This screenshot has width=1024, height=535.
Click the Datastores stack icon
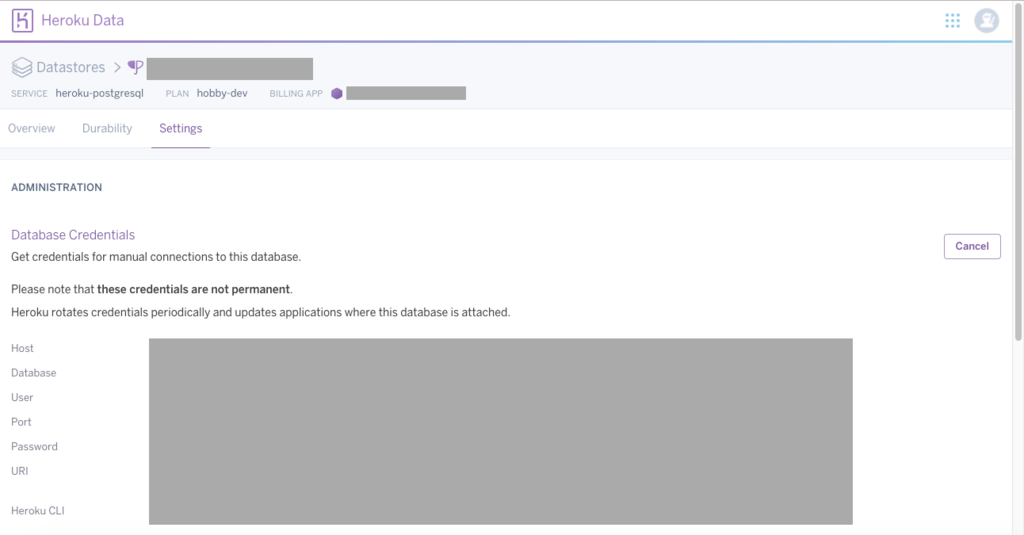pos(22,67)
